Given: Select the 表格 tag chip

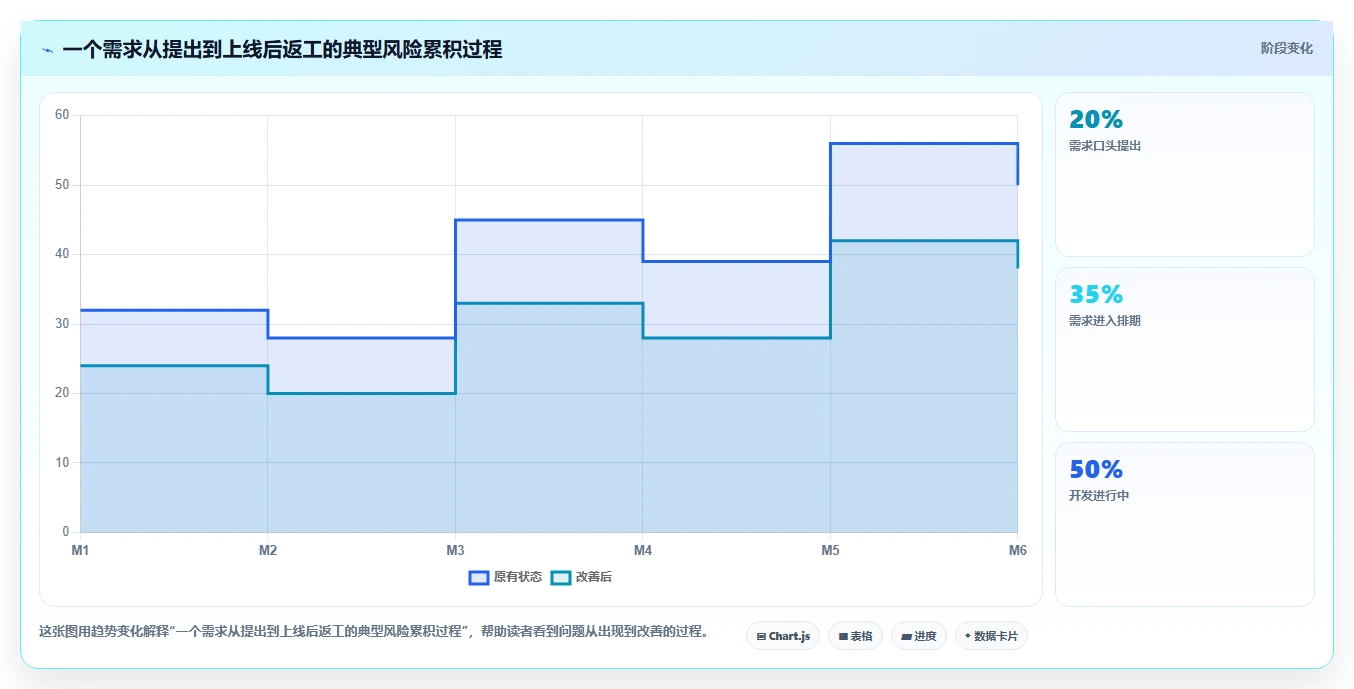Looking at the screenshot, I should [855, 636].
